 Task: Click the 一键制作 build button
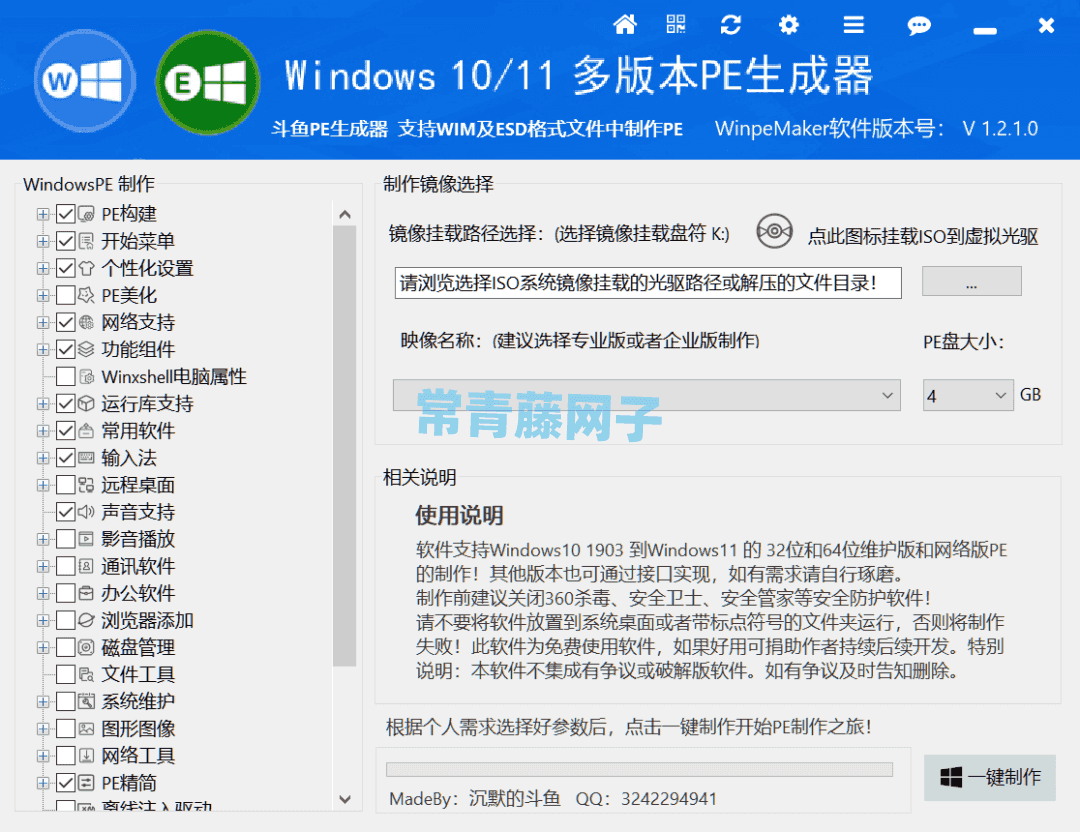point(990,778)
